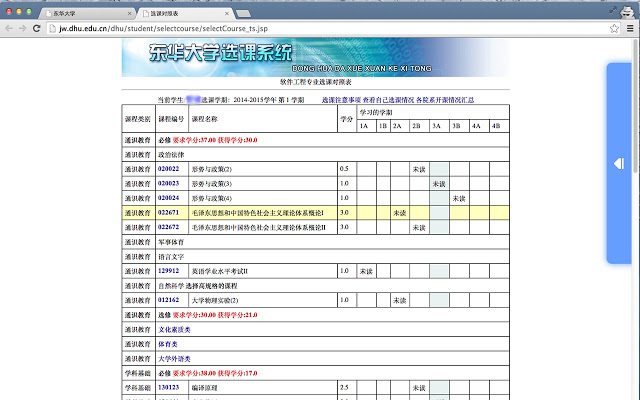This screenshot has width=640, height=400.
Task: Click 未读 in the 012162 row
Action: tap(399, 300)
